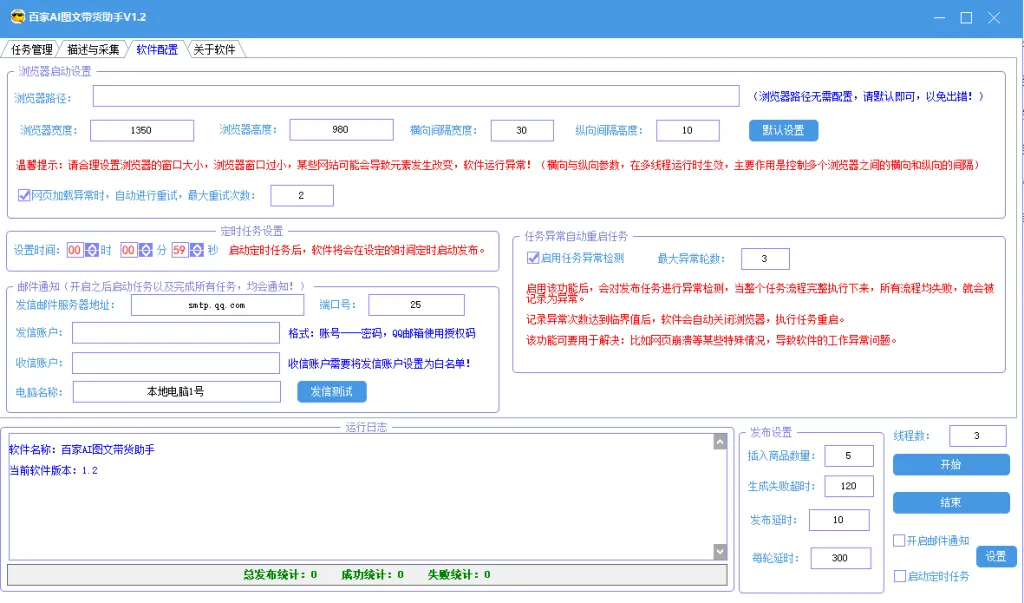1024x603 pixels.
Task: Minimize the application window
Action: coord(939,18)
